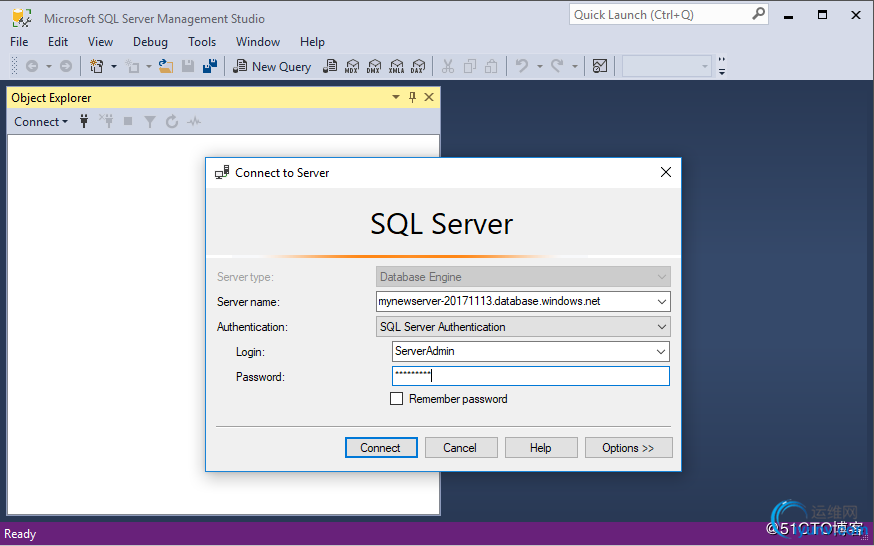874x546 pixels.
Task: Click the Copy toolbar icon
Action: (470, 66)
